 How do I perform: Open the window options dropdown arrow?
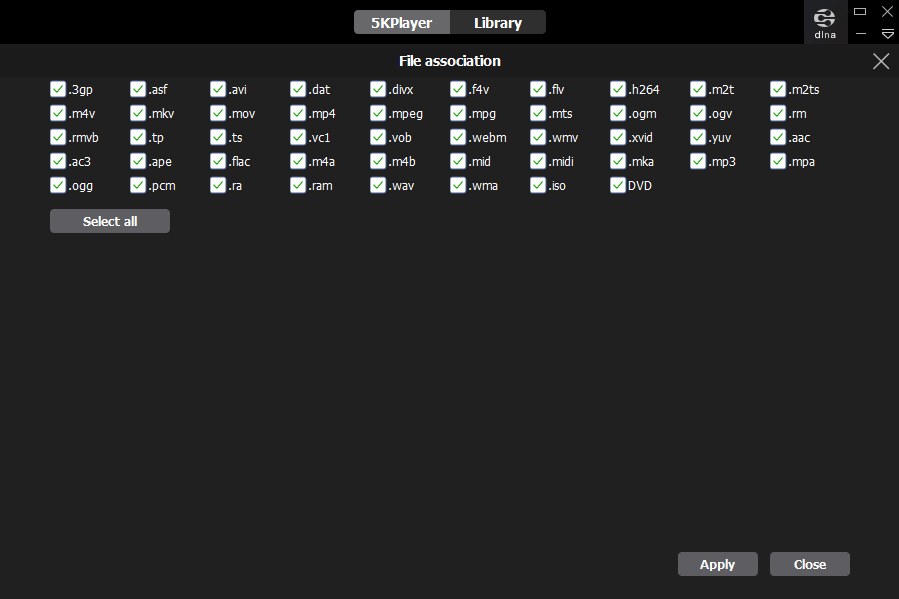tap(888, 34)
